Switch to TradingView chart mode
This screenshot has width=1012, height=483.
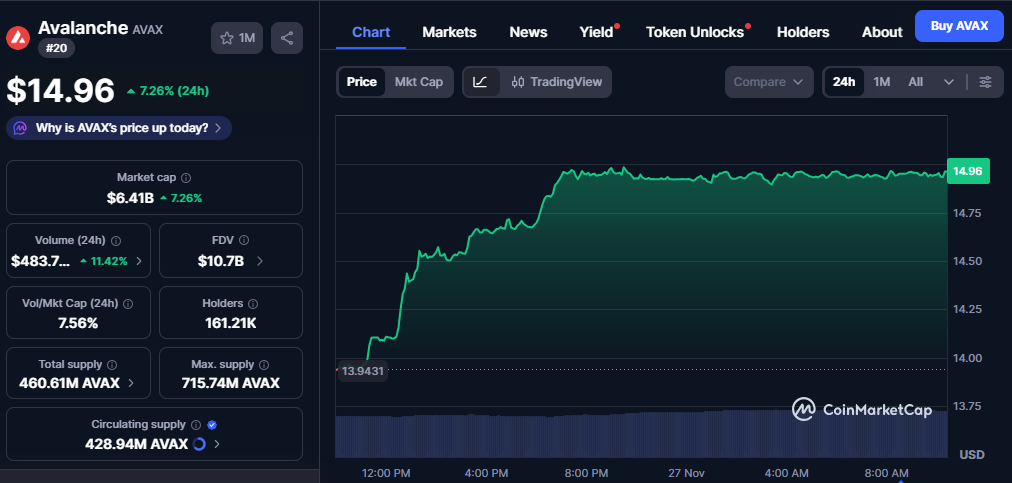(x=557, y=82)
